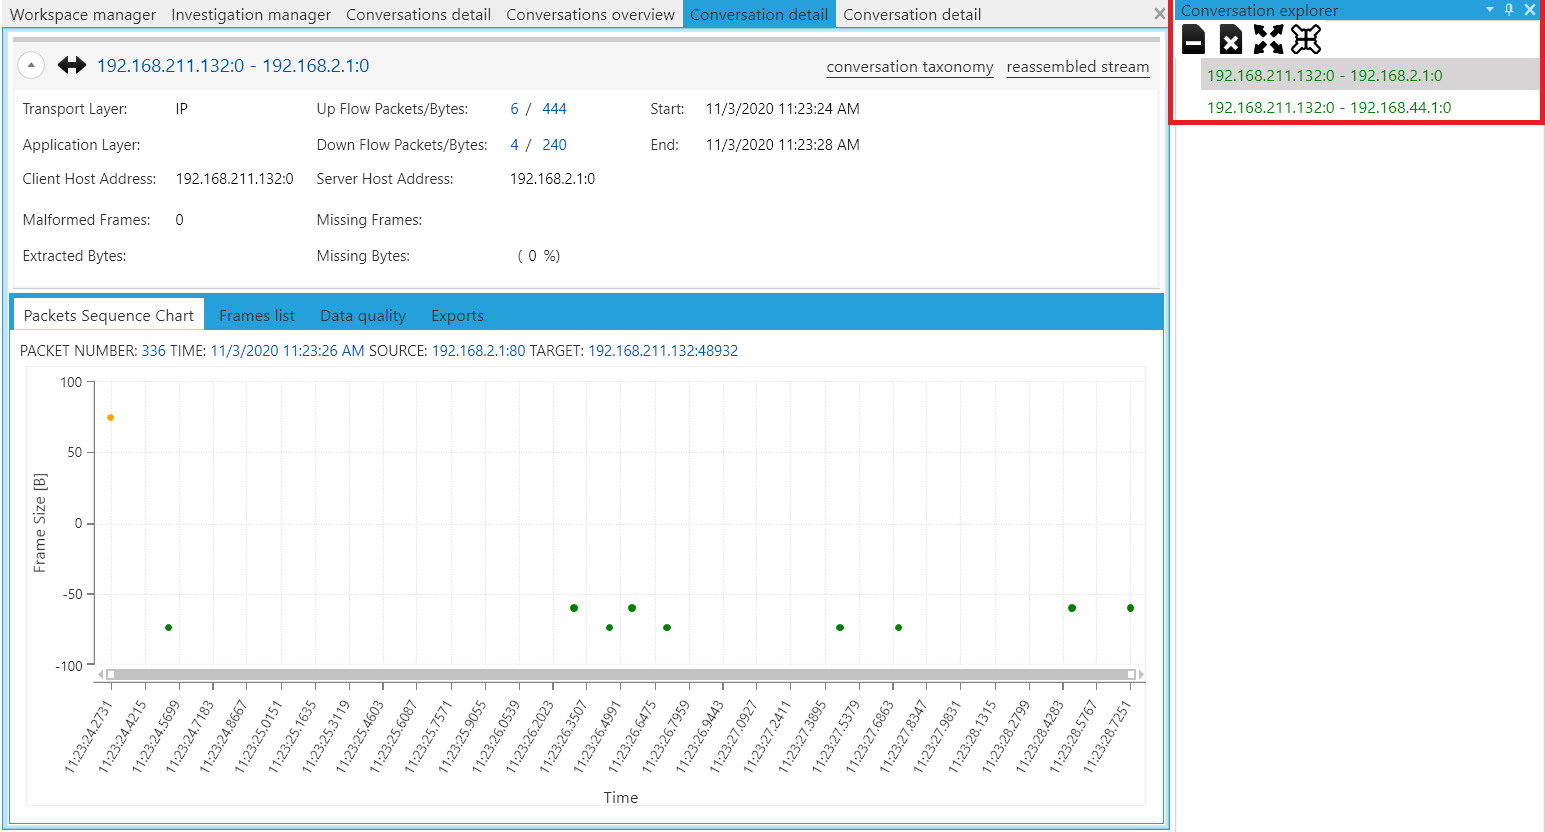Image resolution: width=1545 pixels, height=832 pixels.
Task: Open the Data quality tab
Action: pos(363,316)
